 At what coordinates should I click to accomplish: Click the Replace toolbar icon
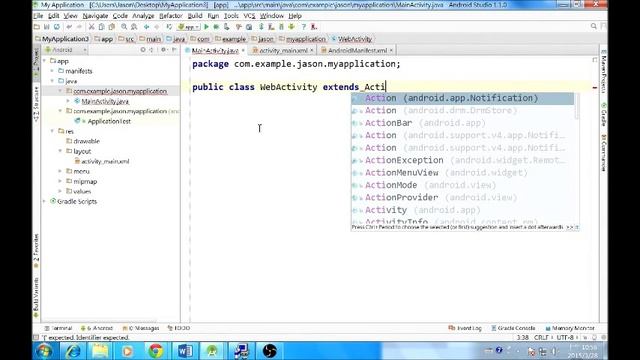click(134, 27)
